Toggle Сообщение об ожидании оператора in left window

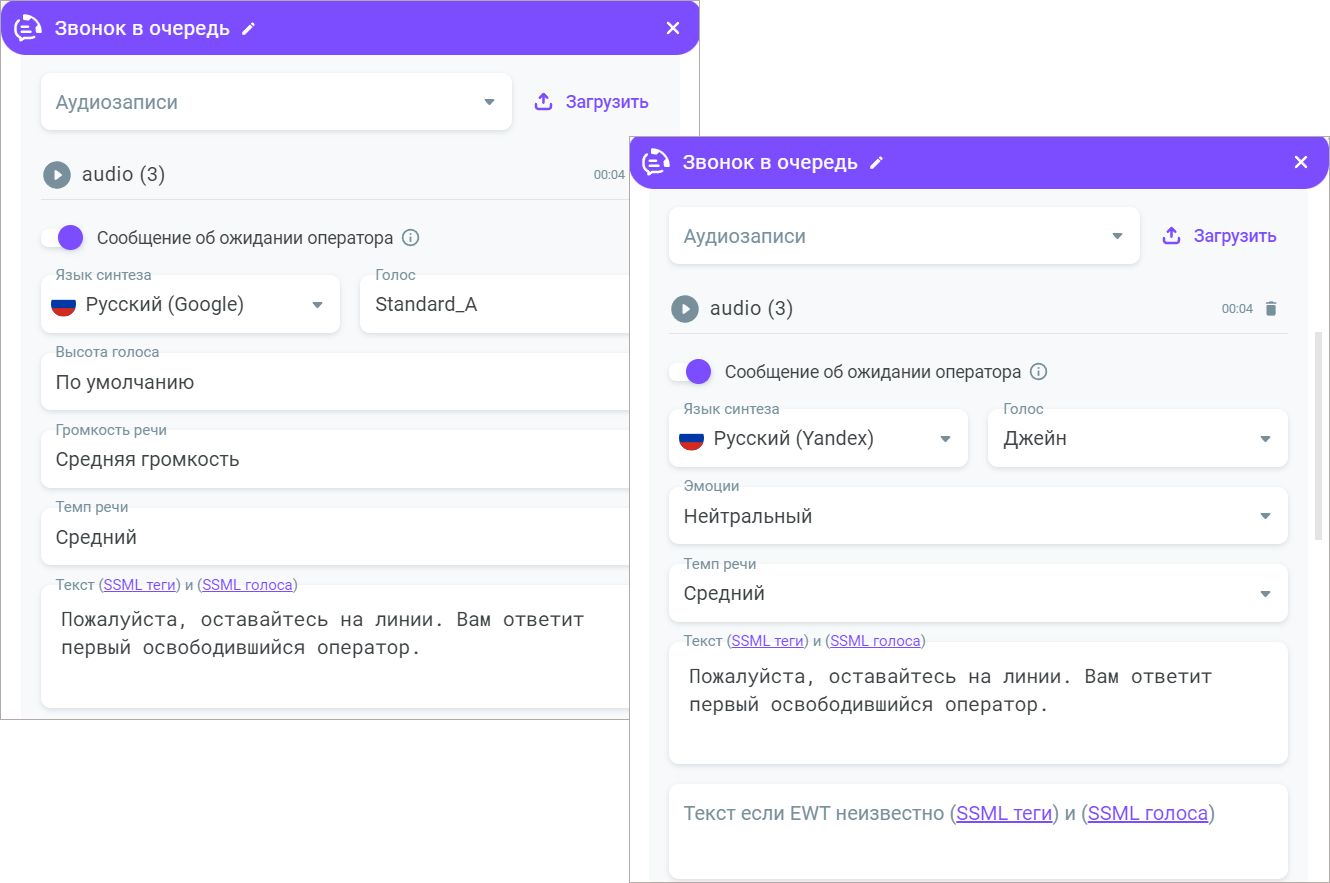(62, 238)
